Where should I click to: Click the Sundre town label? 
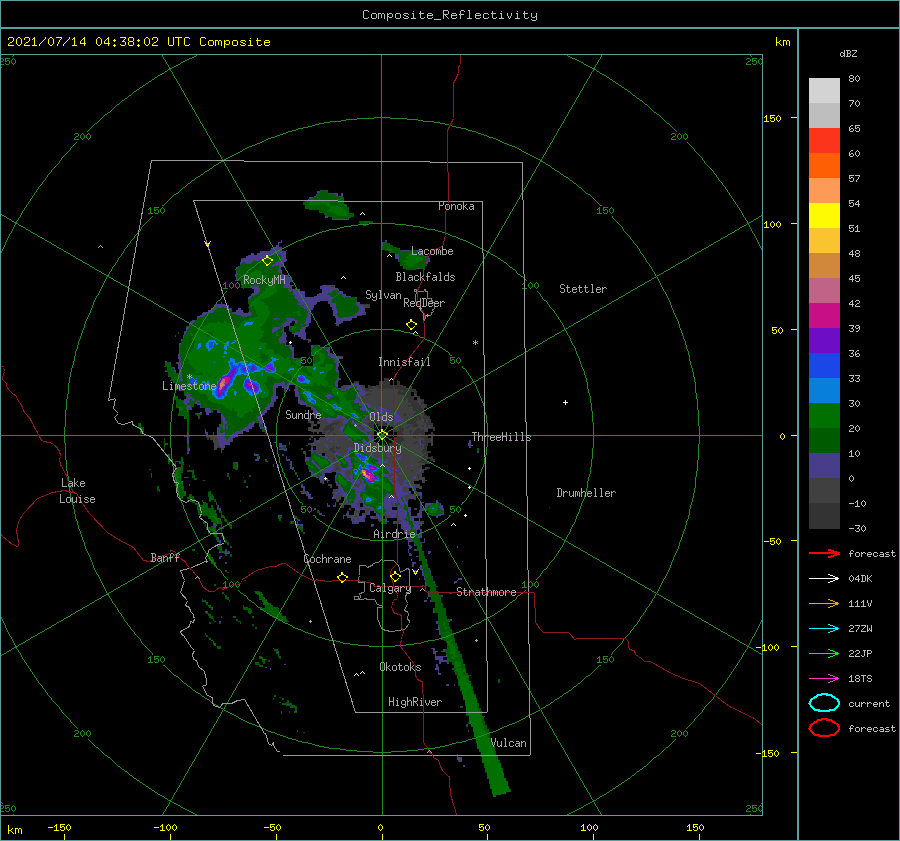coord(303,415)
